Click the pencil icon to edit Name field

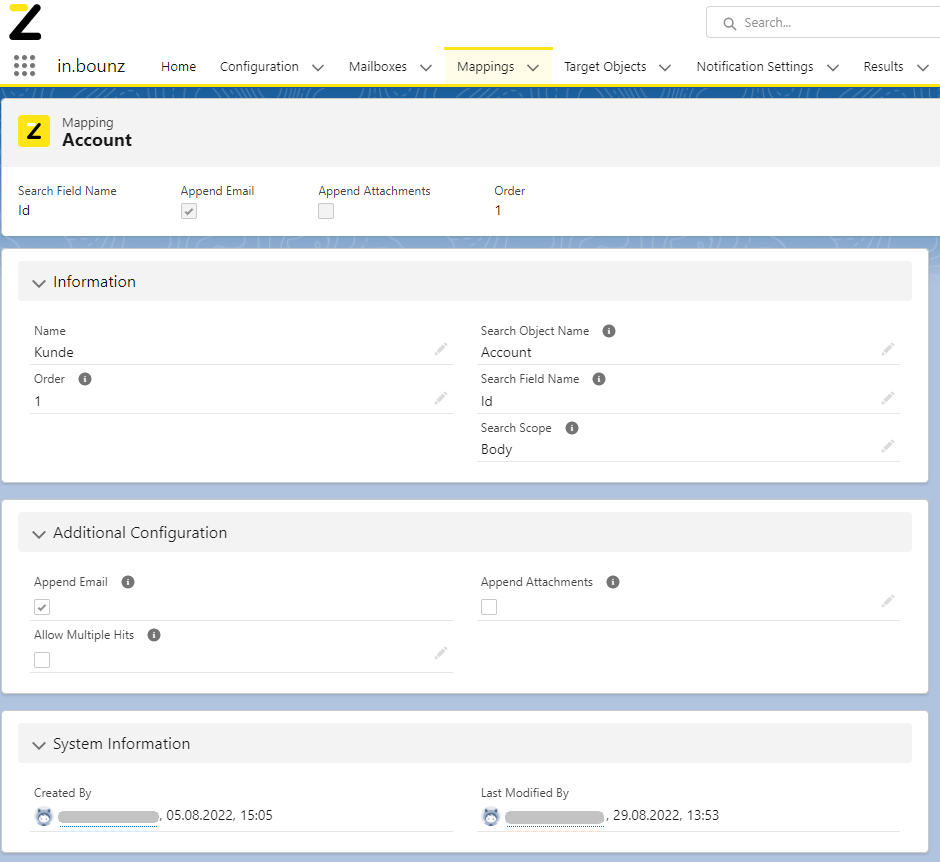tap(441, 349)
